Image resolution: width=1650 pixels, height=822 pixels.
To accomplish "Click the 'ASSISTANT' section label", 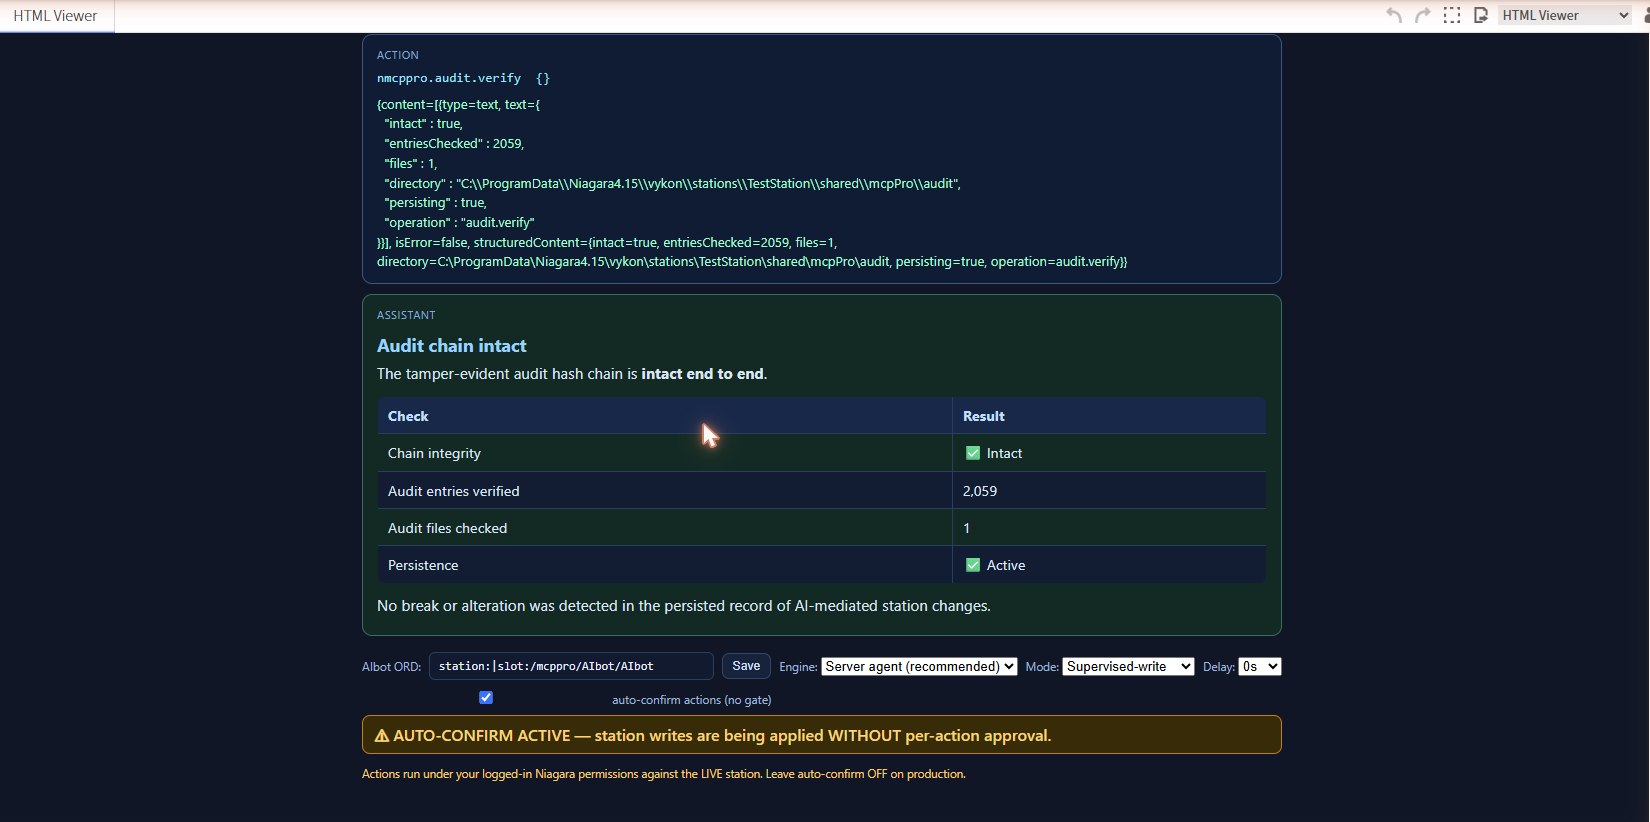I will (406, 315).
